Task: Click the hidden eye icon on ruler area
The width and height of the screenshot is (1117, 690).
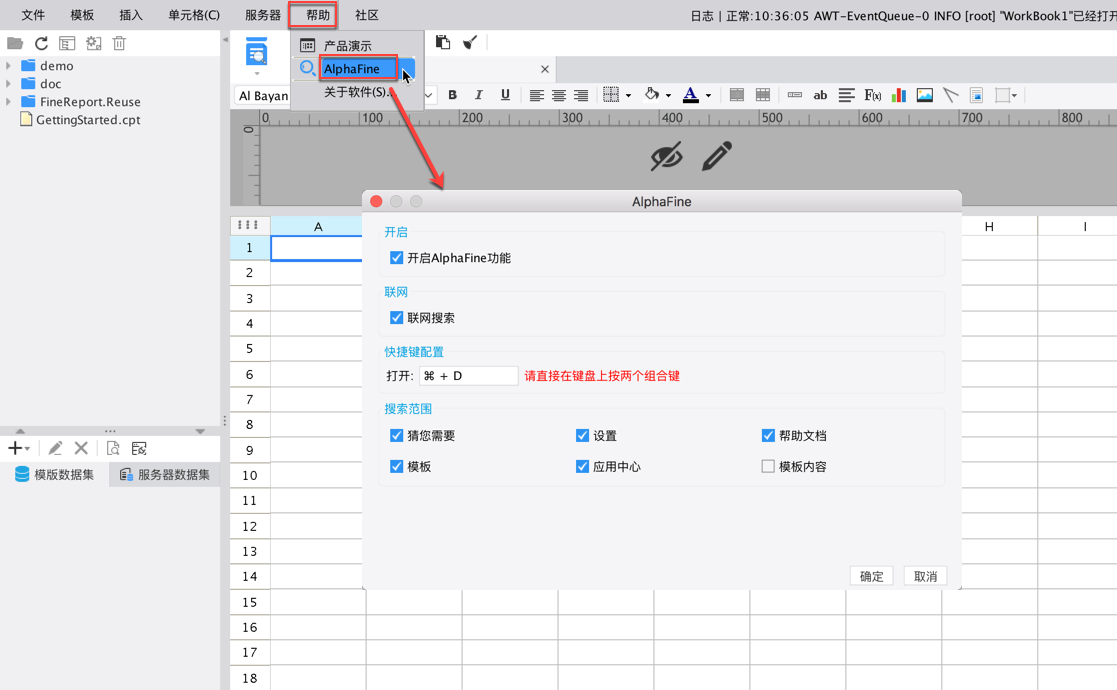Action: tap(667, 157)
